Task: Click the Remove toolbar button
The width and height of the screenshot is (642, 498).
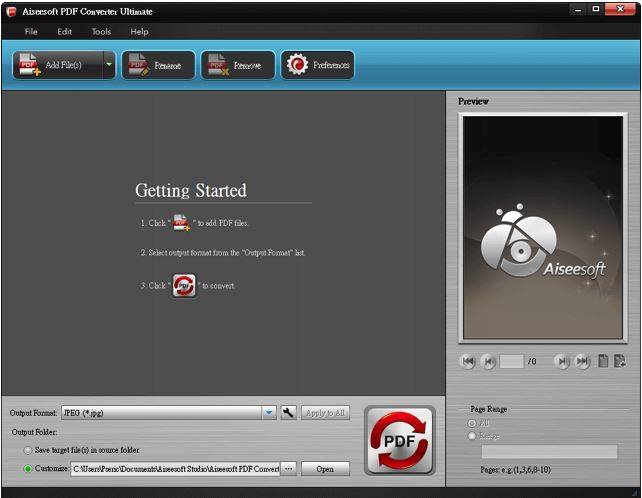Action: (x=238, y=65)
